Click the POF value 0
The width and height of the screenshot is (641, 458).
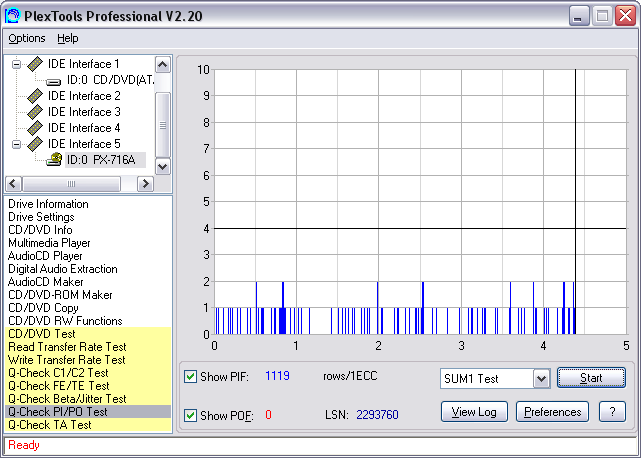point(268,415)
